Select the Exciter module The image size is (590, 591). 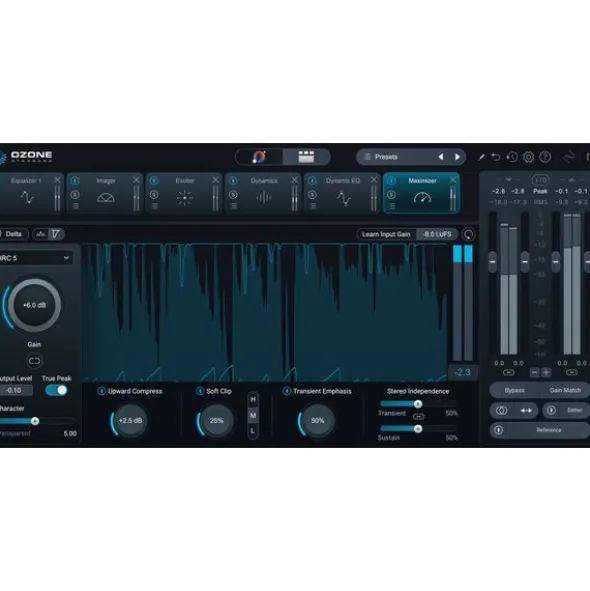185,193
